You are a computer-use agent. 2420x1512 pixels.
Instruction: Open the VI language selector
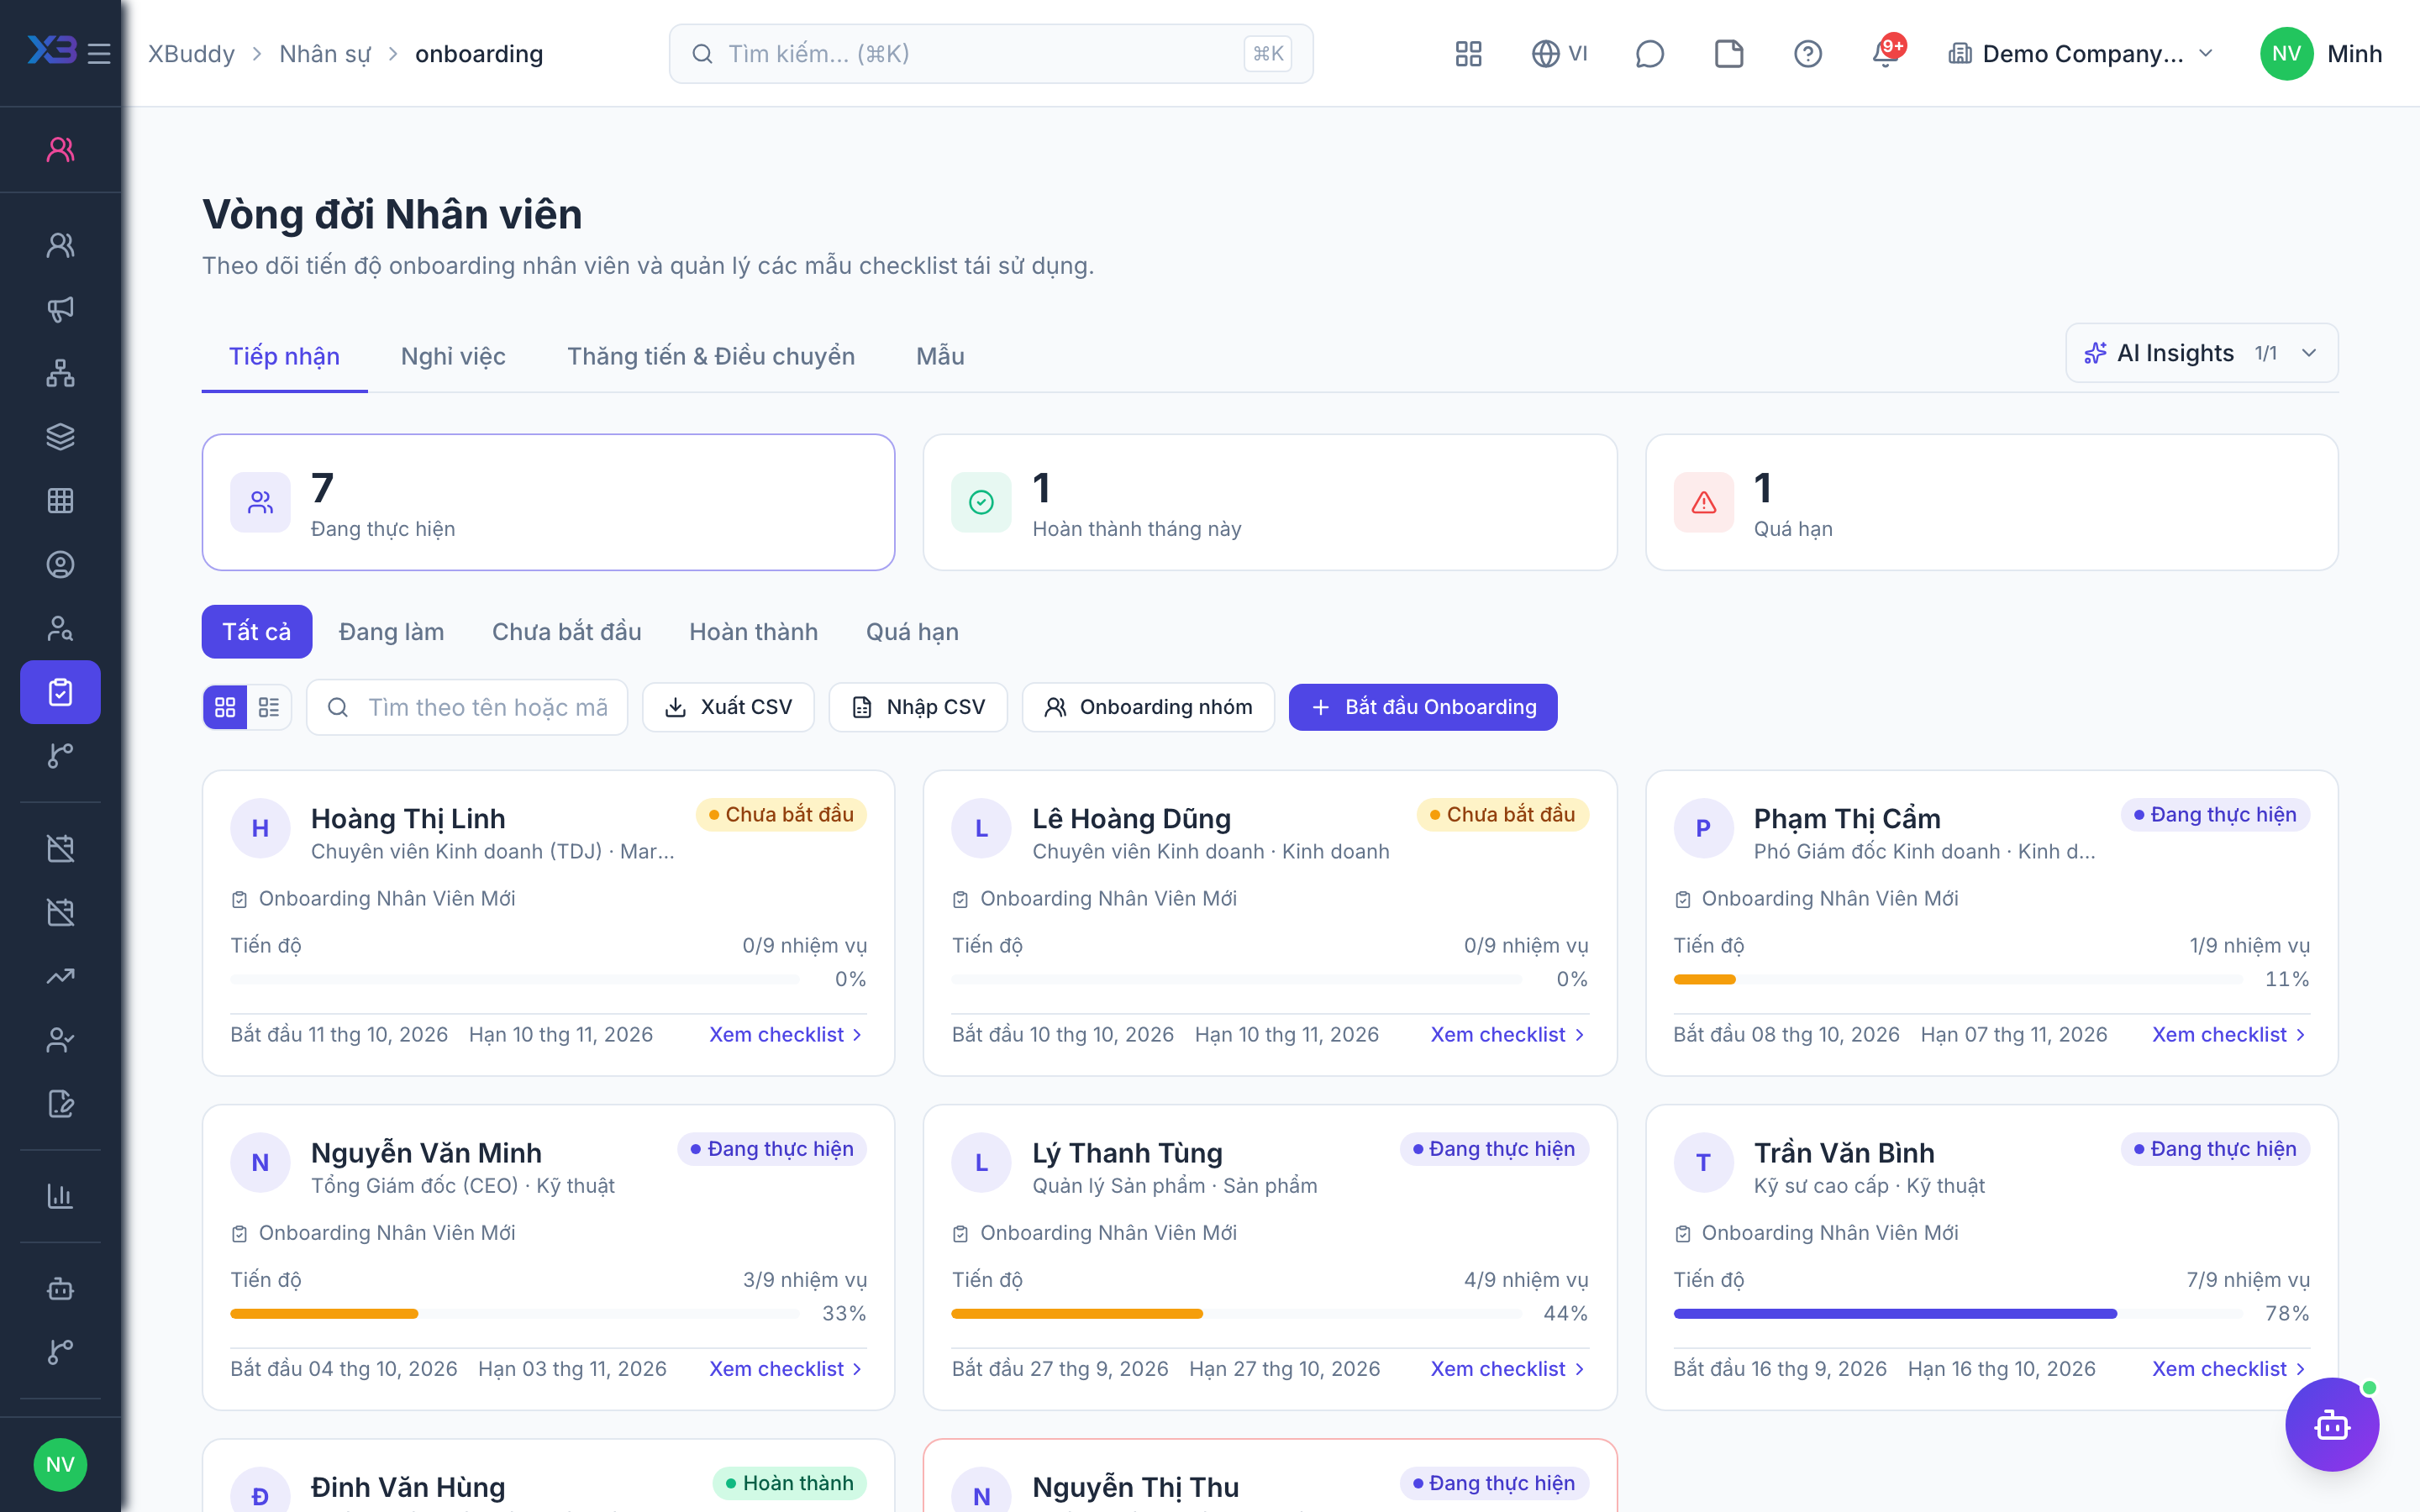(1560, 54)
